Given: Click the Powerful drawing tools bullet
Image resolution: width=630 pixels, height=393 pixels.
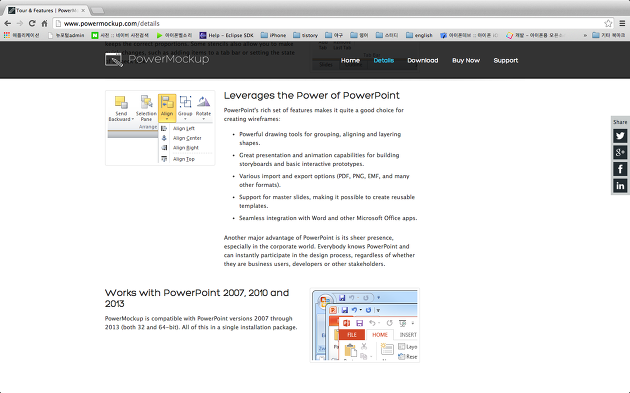Looking at the screenshot, I should click(320, 138).
